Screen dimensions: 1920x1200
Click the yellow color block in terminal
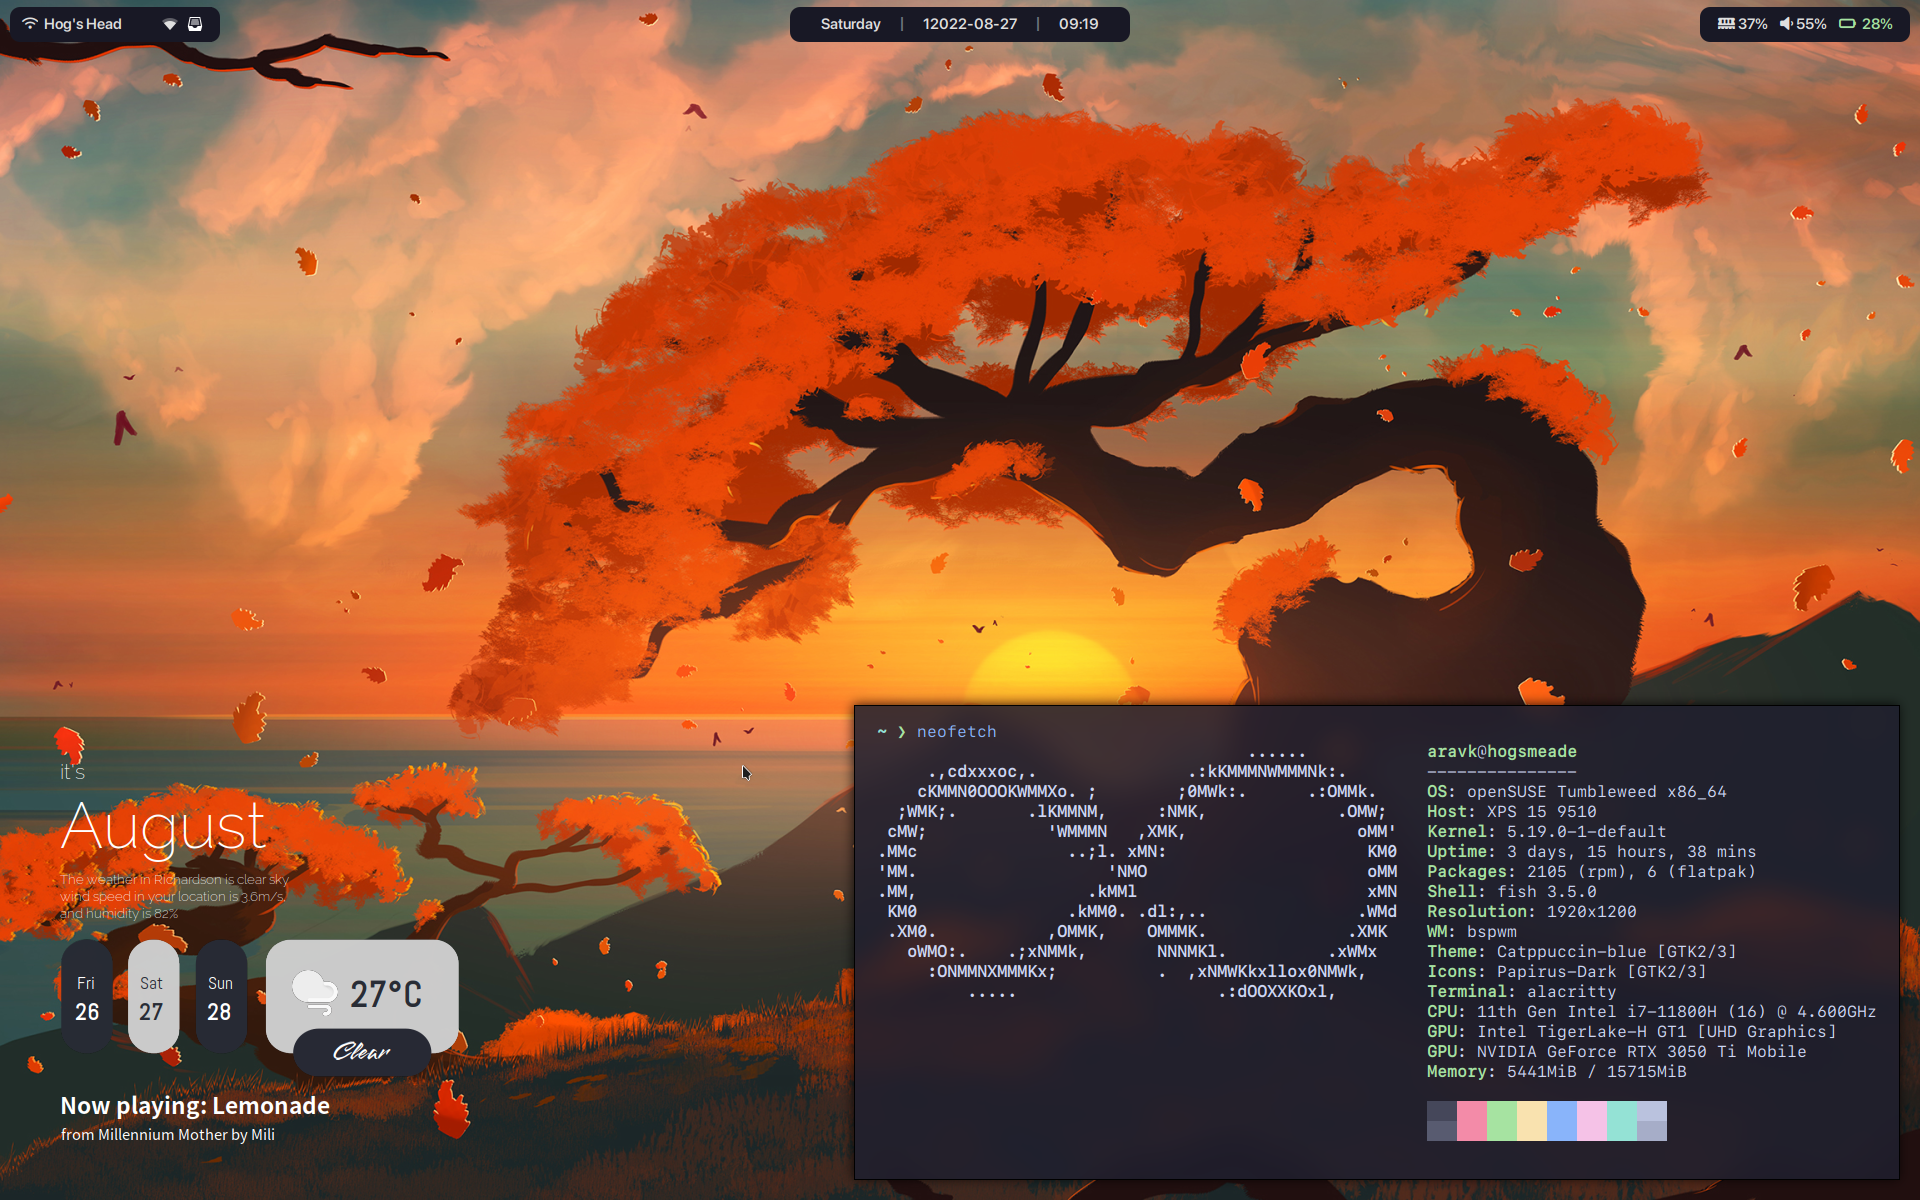[1532, 1121]
